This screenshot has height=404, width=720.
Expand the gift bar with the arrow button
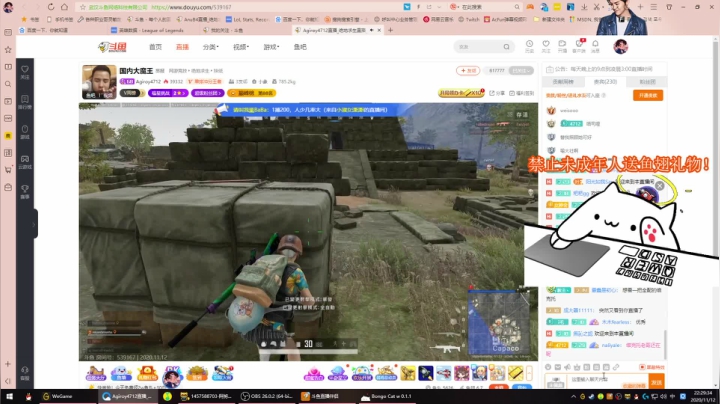click(529, 373)
